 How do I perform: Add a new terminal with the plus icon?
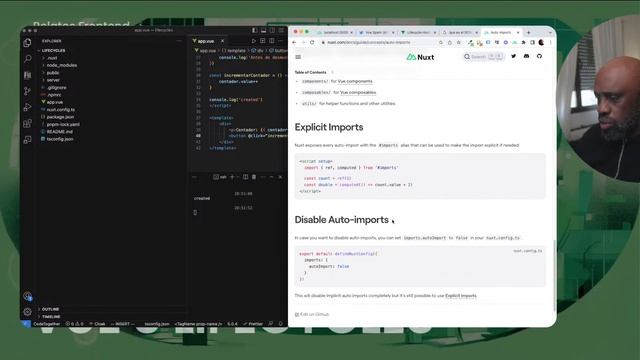pyautogui.click(x=232, y=177)
